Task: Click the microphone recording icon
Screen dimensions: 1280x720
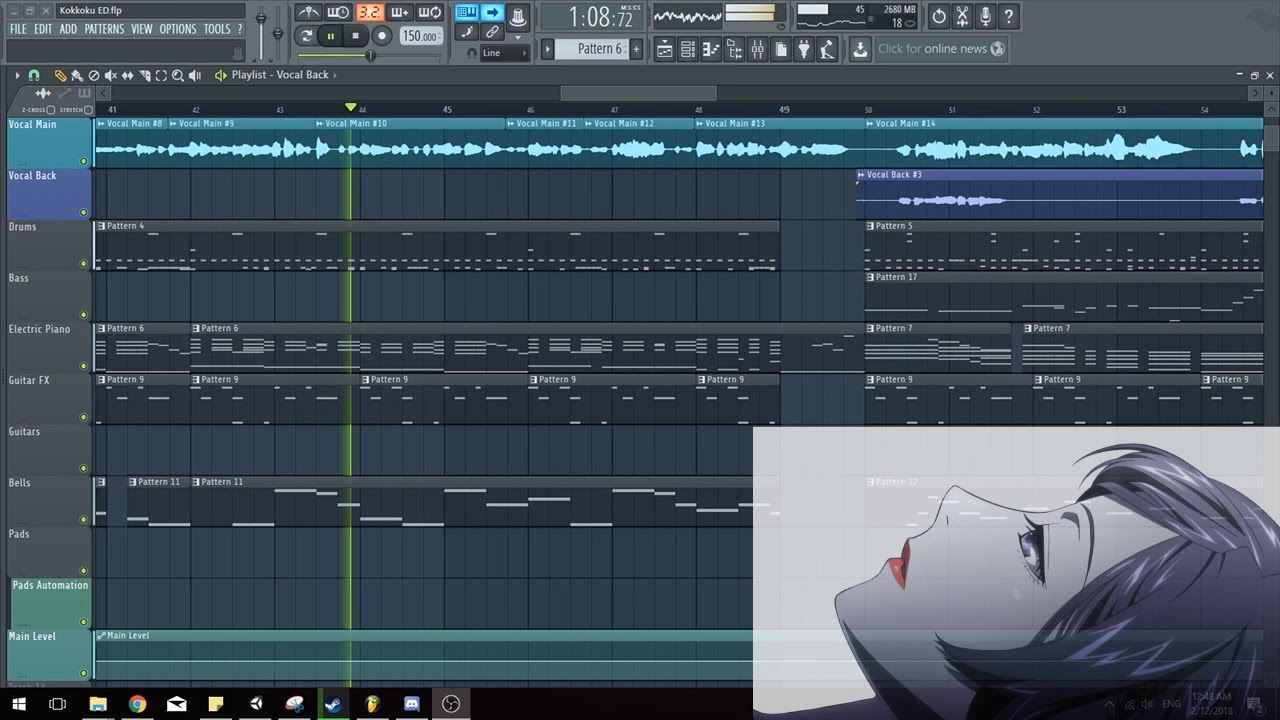Action: point(985,16)
